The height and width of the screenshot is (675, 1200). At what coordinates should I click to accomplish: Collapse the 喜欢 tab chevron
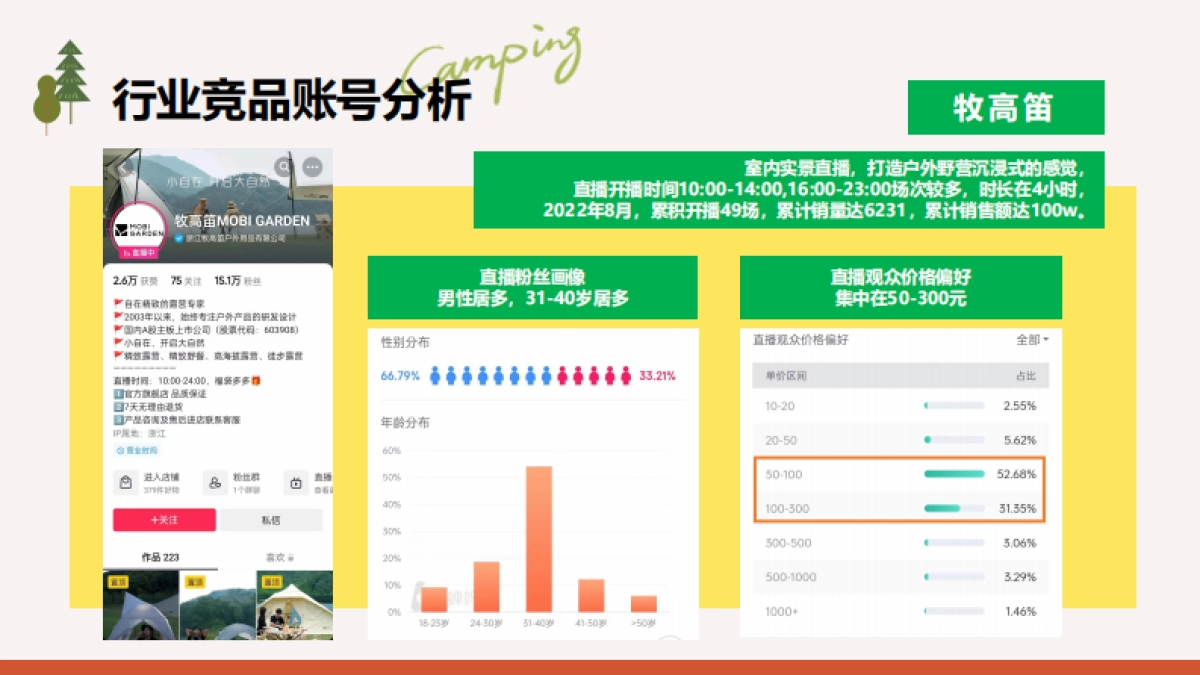click(291, 557)
